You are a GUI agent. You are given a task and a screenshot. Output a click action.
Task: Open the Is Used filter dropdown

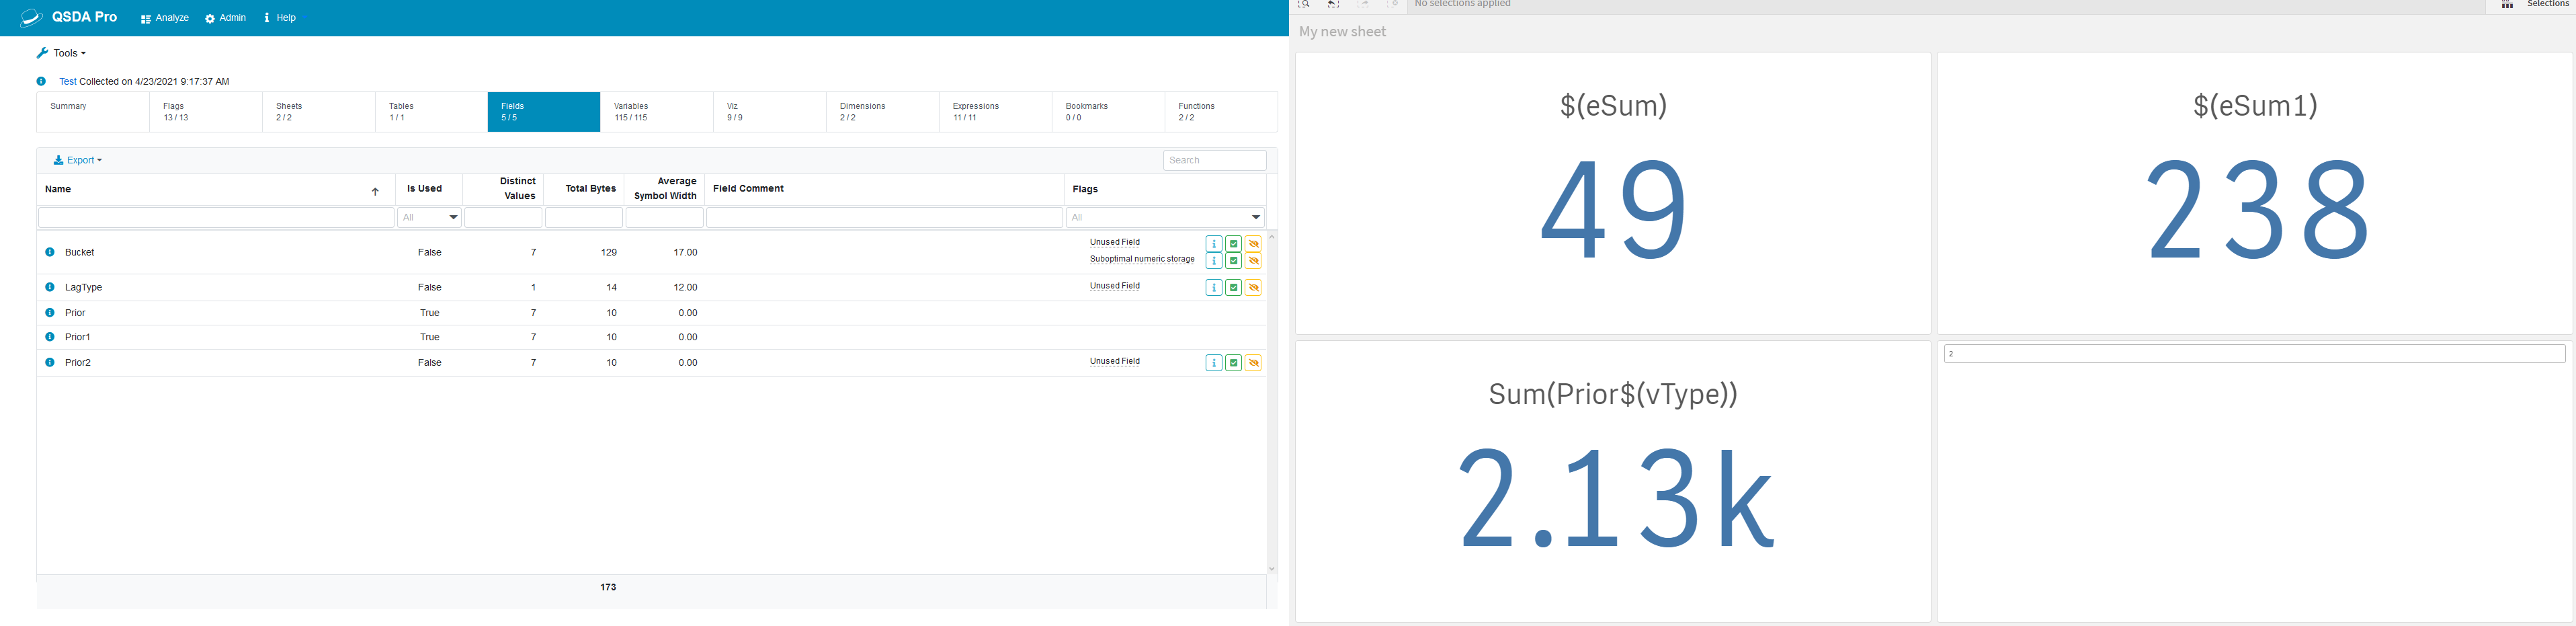coord(429,217)
